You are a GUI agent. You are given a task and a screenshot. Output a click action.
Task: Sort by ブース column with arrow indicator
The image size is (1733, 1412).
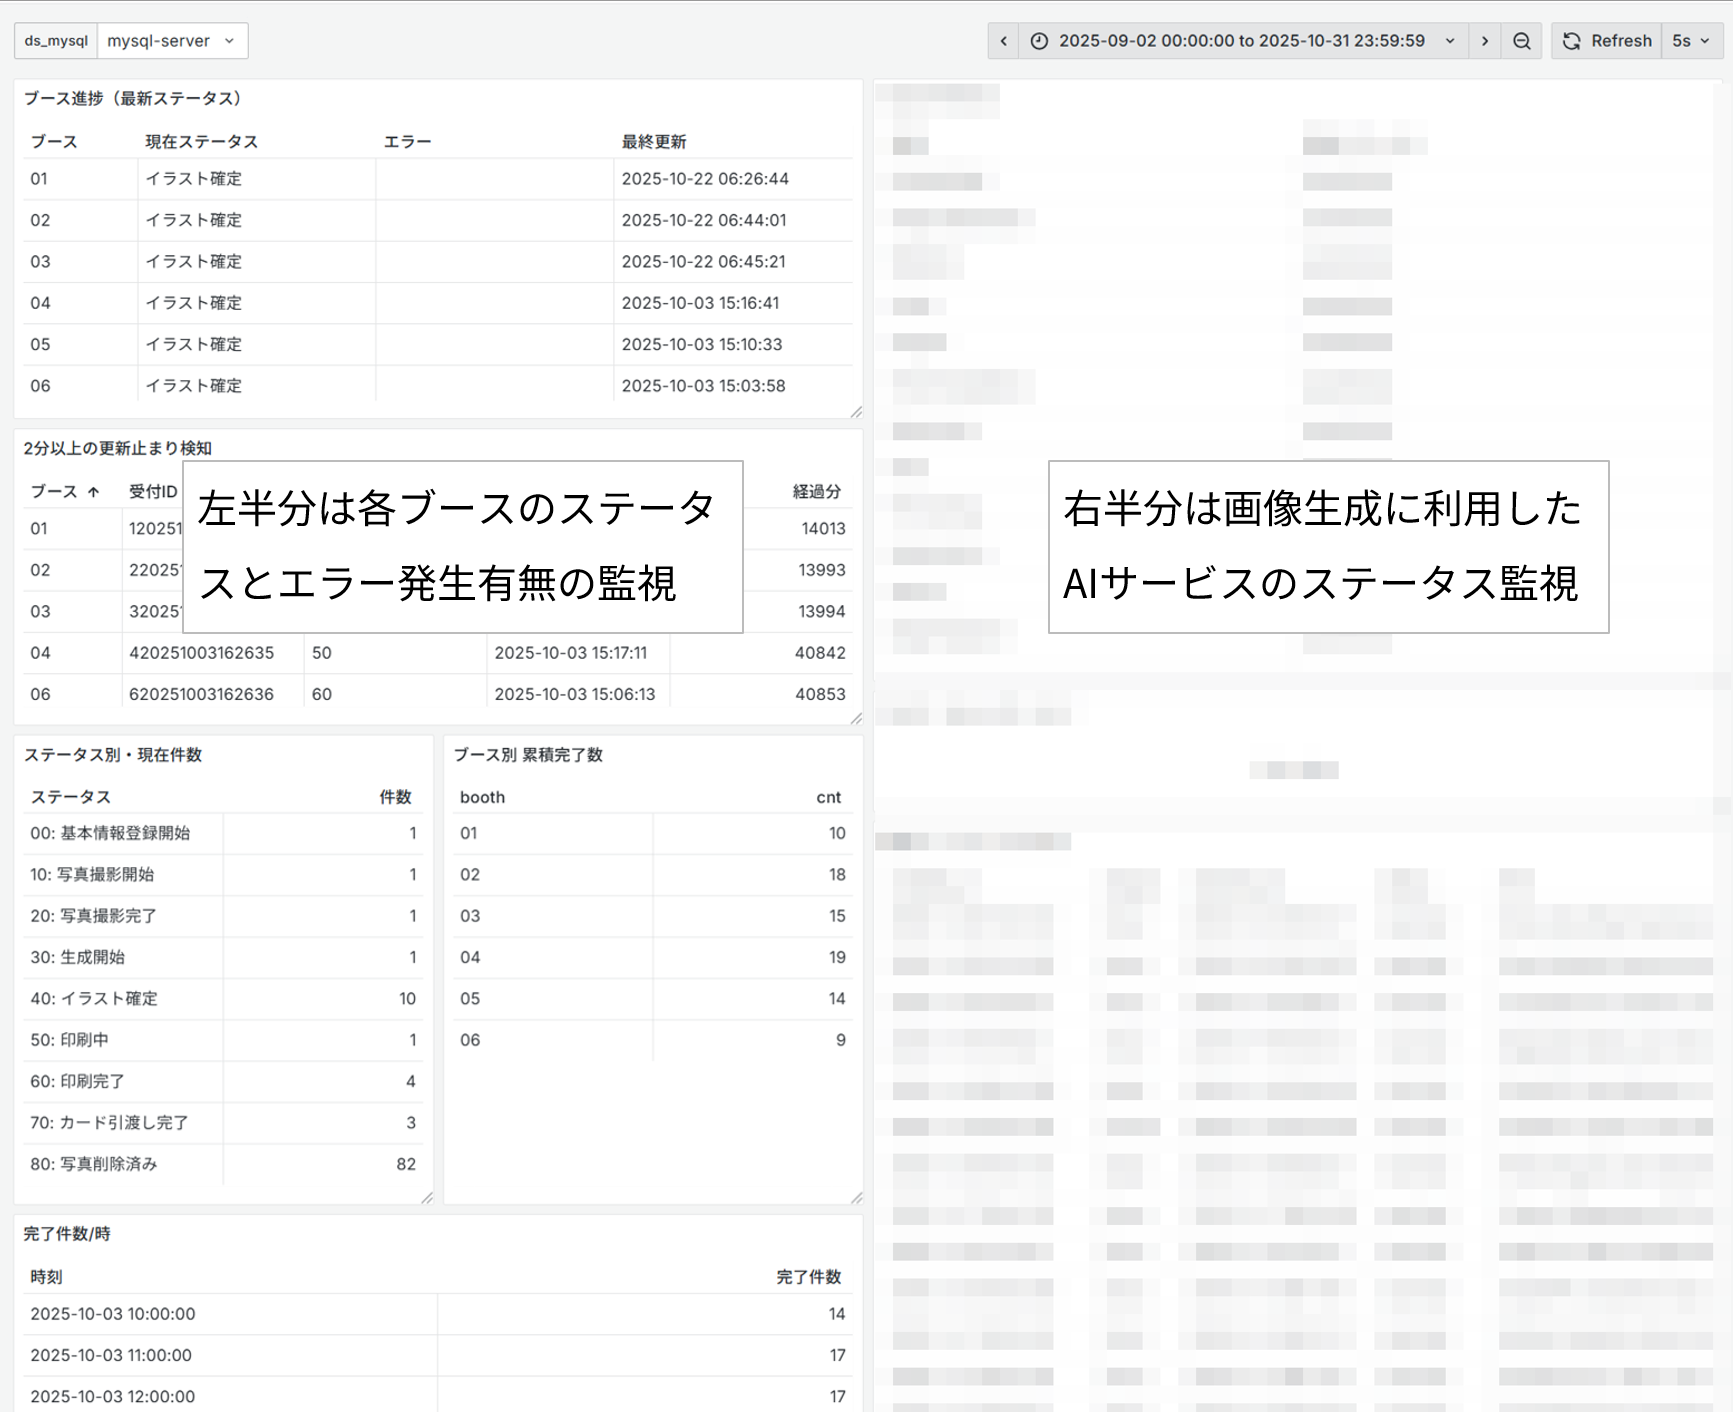point(65,491)
